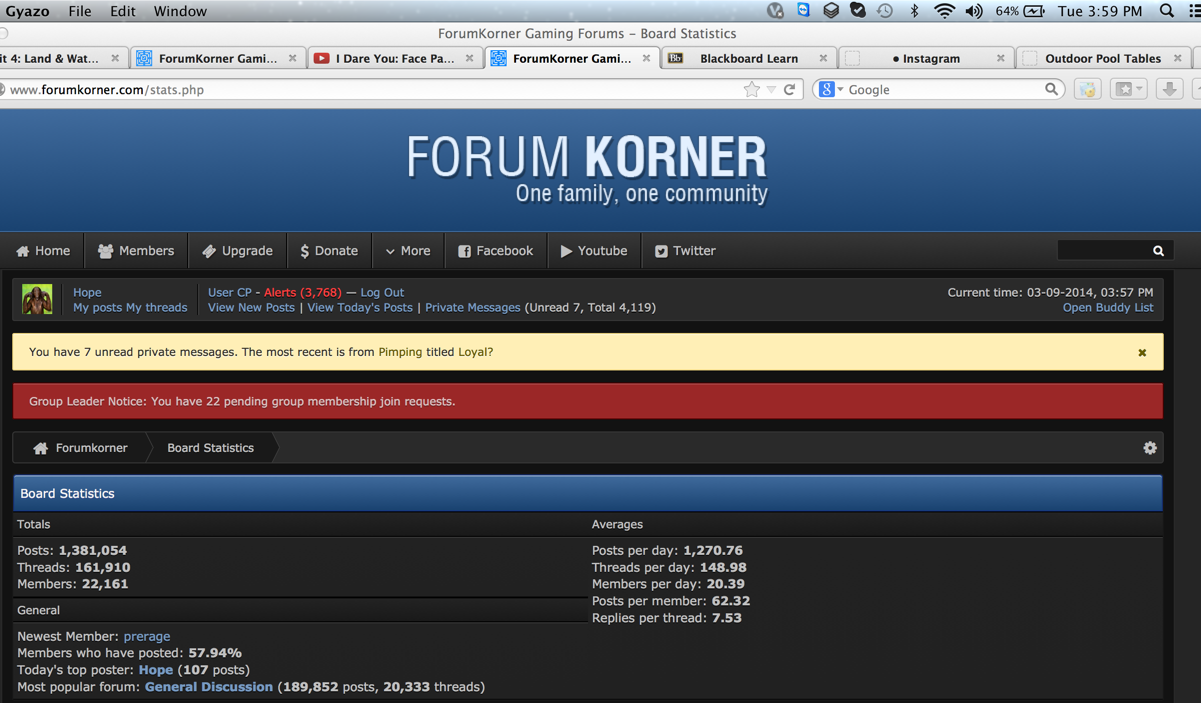The image size is (1201, 703).
Task: Dismiss the unread private messages notice
Action: (x=1142, y=353)
